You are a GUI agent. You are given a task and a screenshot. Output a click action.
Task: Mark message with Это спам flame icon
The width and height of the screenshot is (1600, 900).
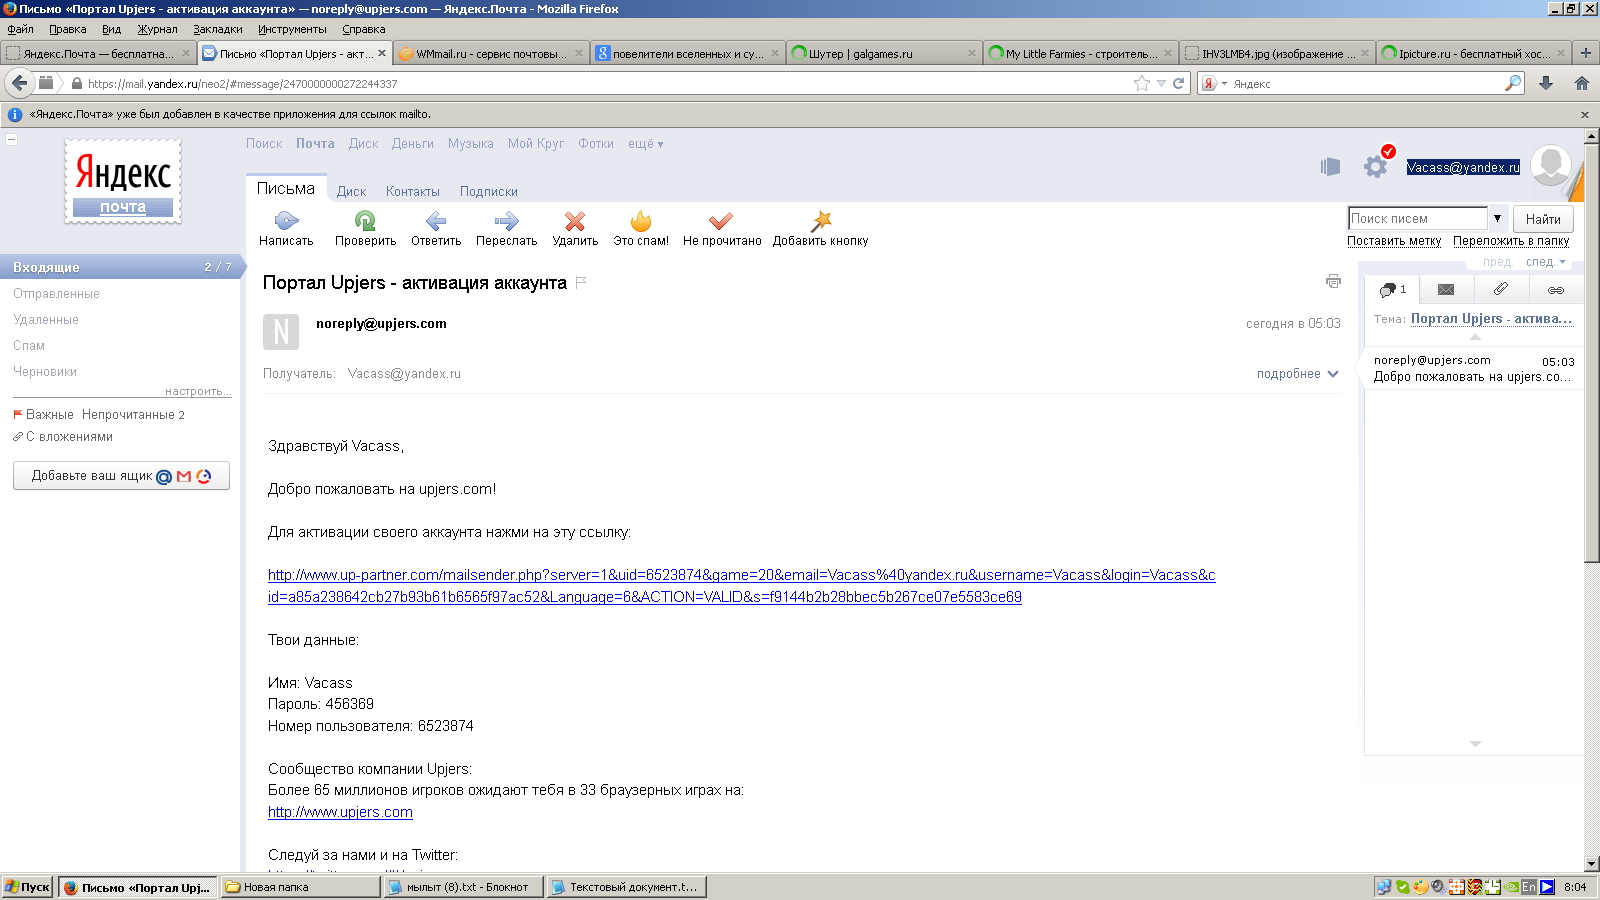click(641, 221)
